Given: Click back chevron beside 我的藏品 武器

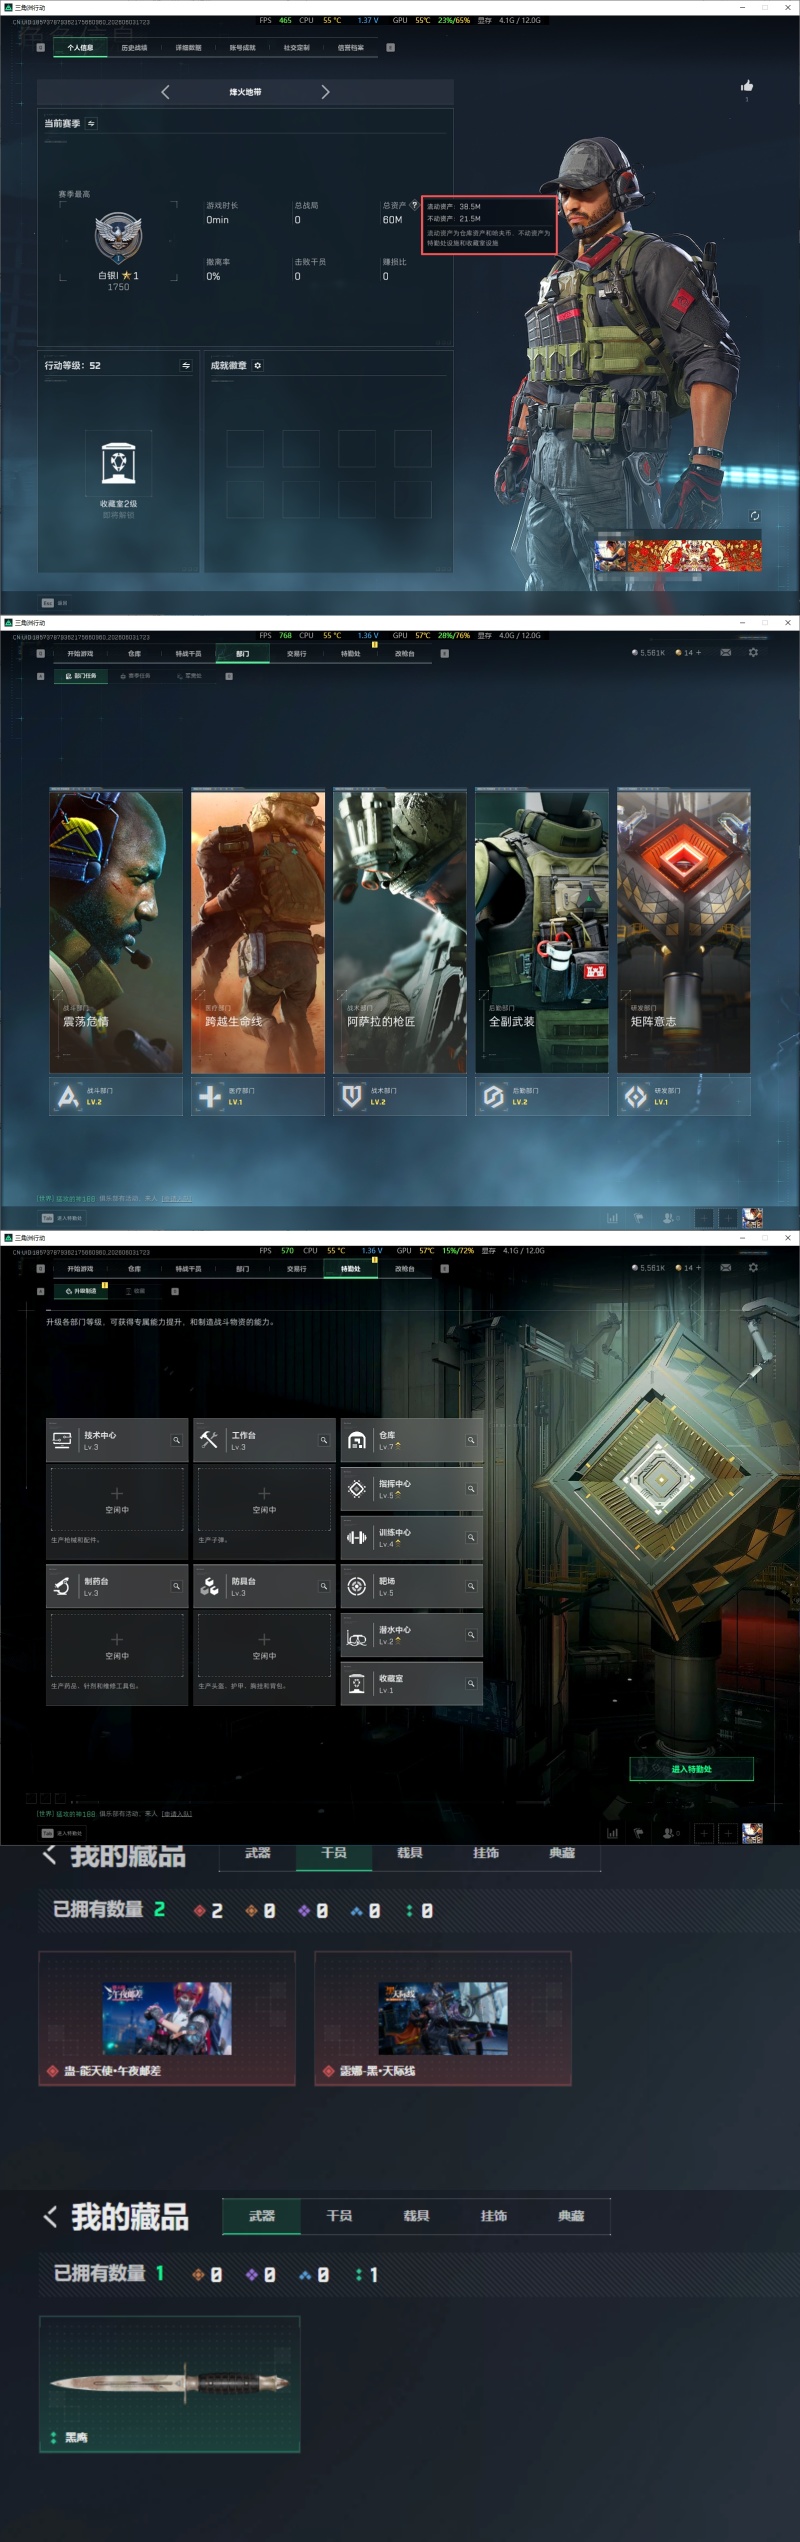Looking at the screenshot, I should pyautogui.click(x=50, y=2217).
